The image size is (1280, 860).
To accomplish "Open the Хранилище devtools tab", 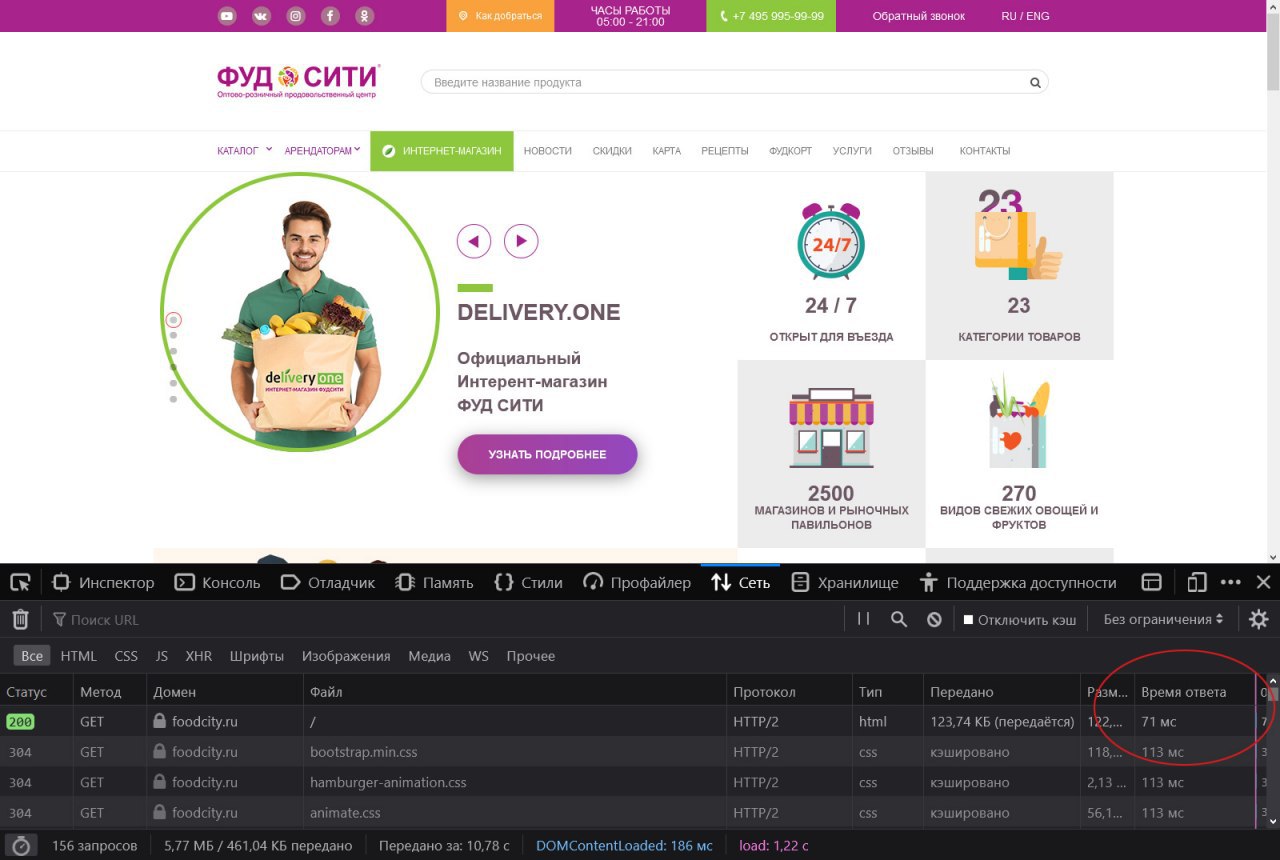I will 844,582.
